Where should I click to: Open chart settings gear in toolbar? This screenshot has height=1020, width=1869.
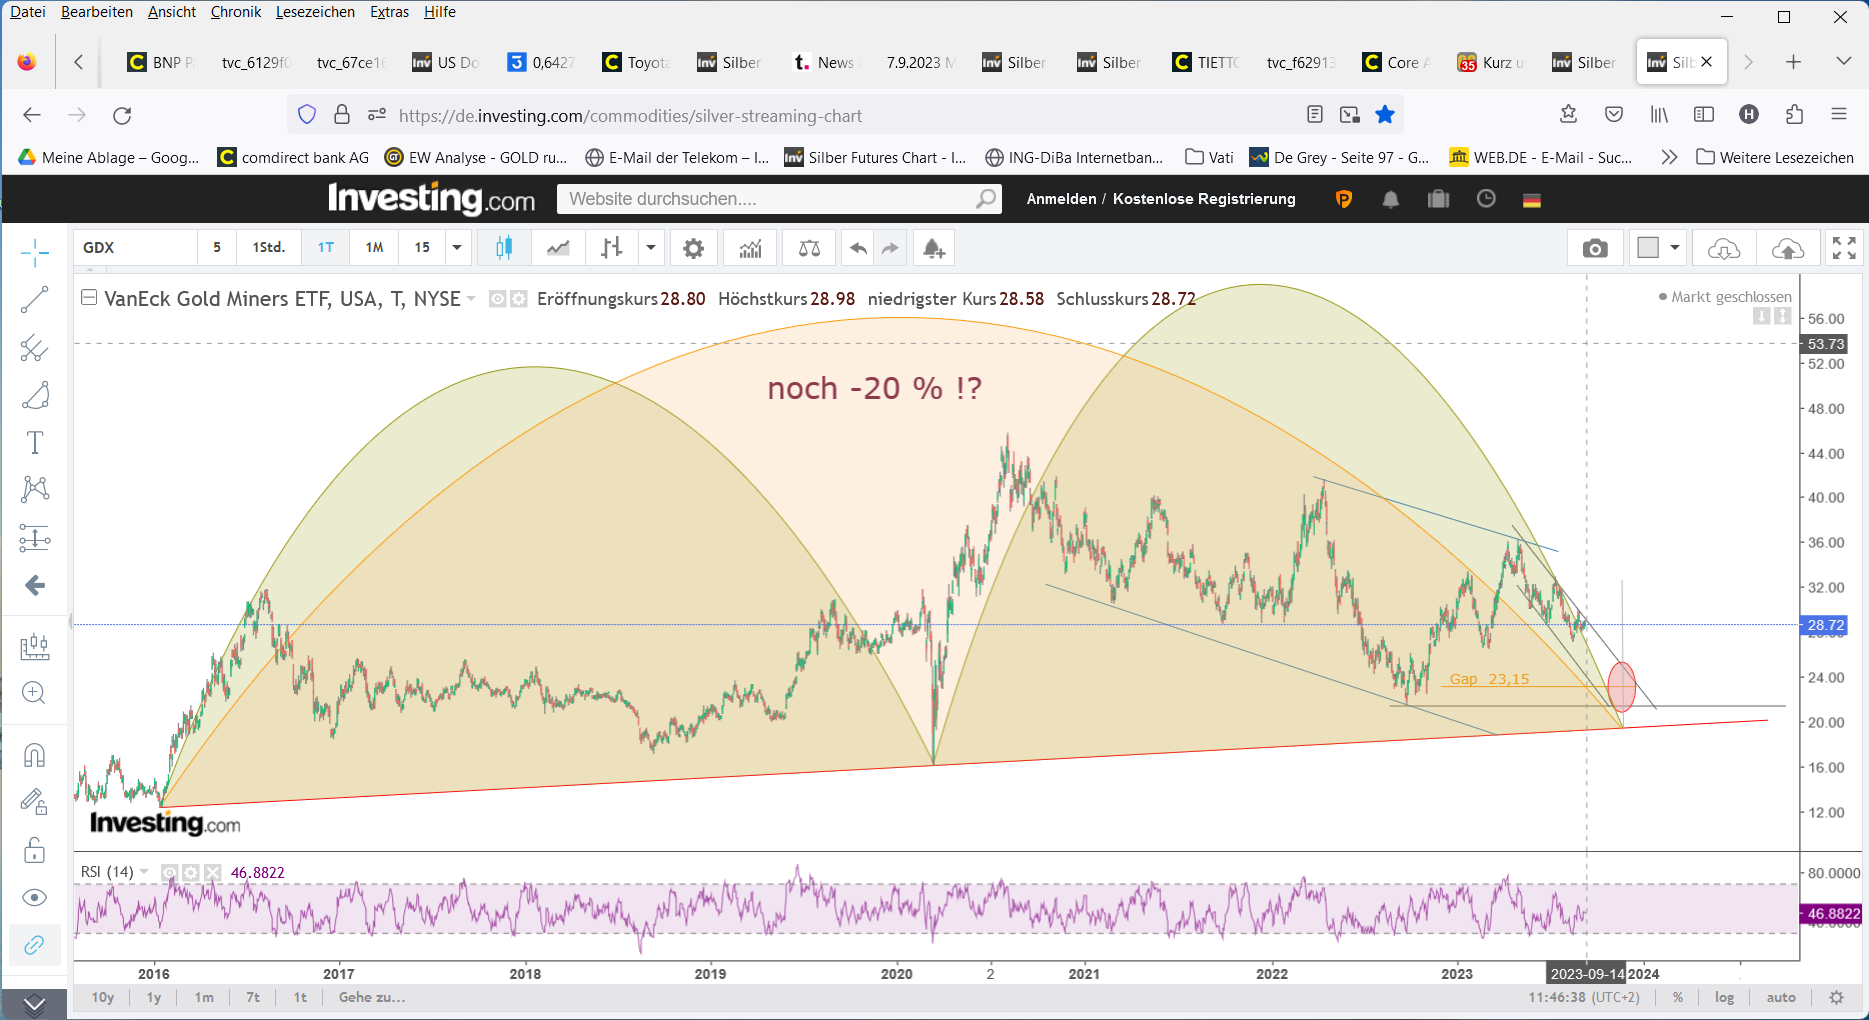pos(693,248)
